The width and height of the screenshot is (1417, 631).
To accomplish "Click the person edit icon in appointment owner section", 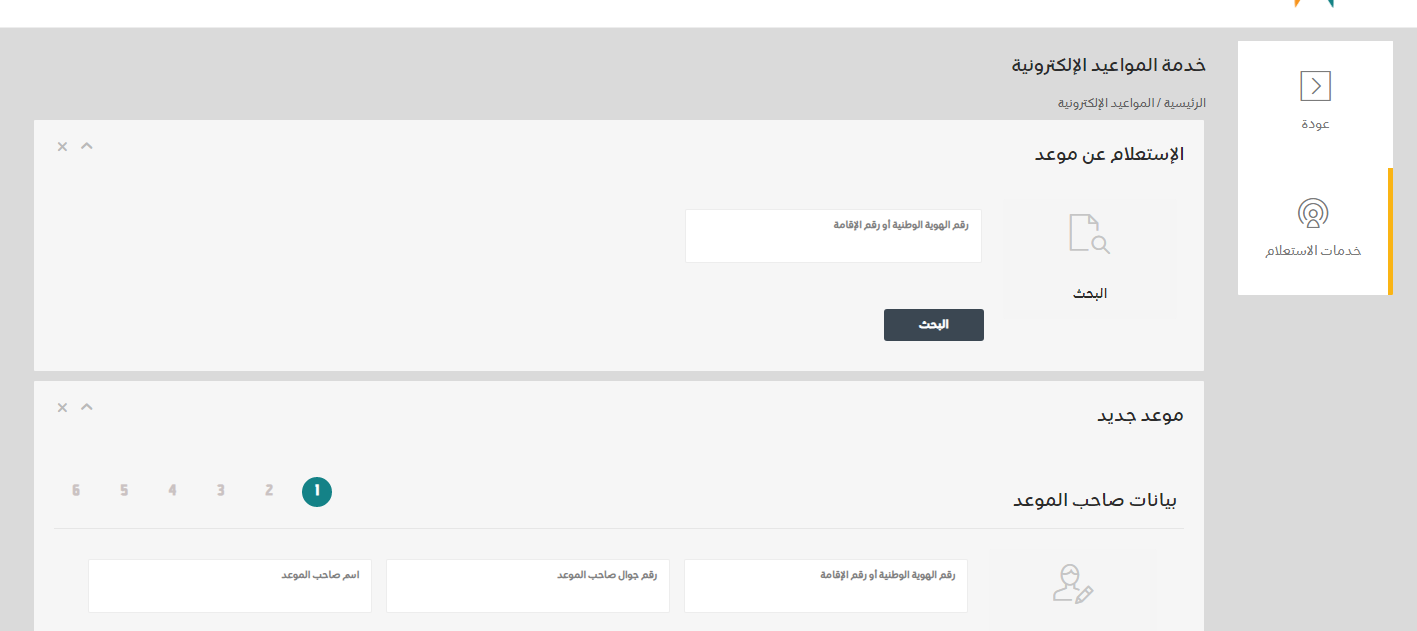I will pos(1072,583).
